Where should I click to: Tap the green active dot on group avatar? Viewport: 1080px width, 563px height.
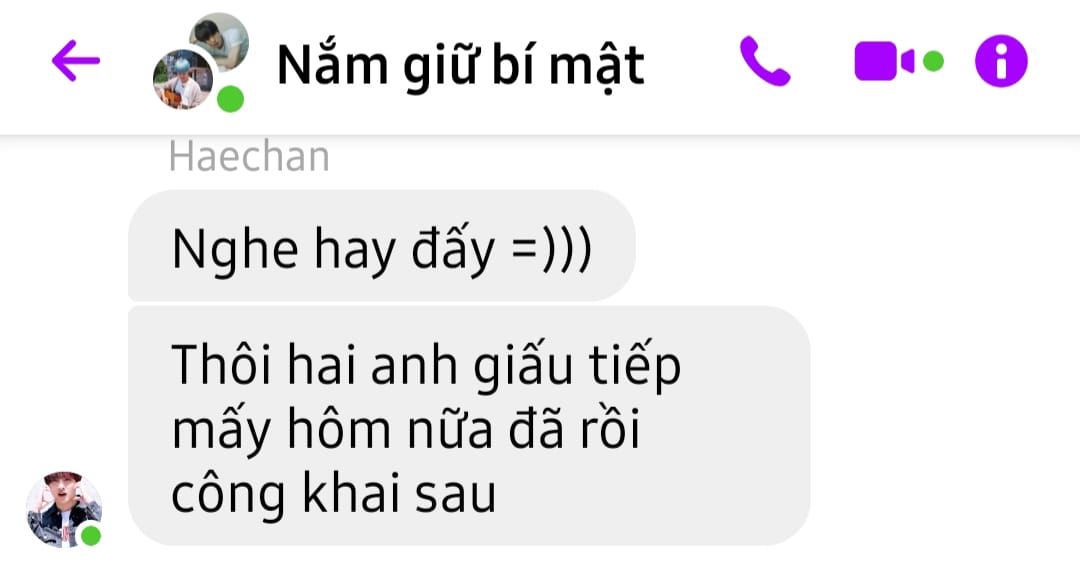click(x=230, y=99)
